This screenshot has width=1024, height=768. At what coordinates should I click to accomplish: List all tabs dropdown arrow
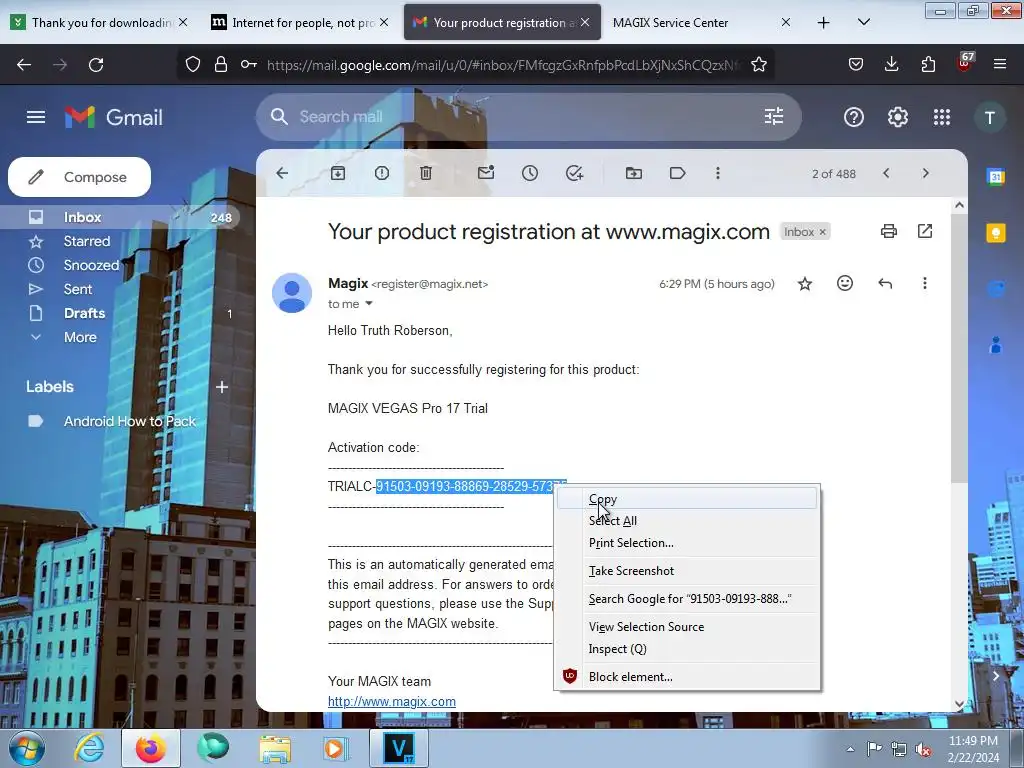(863, 23)
